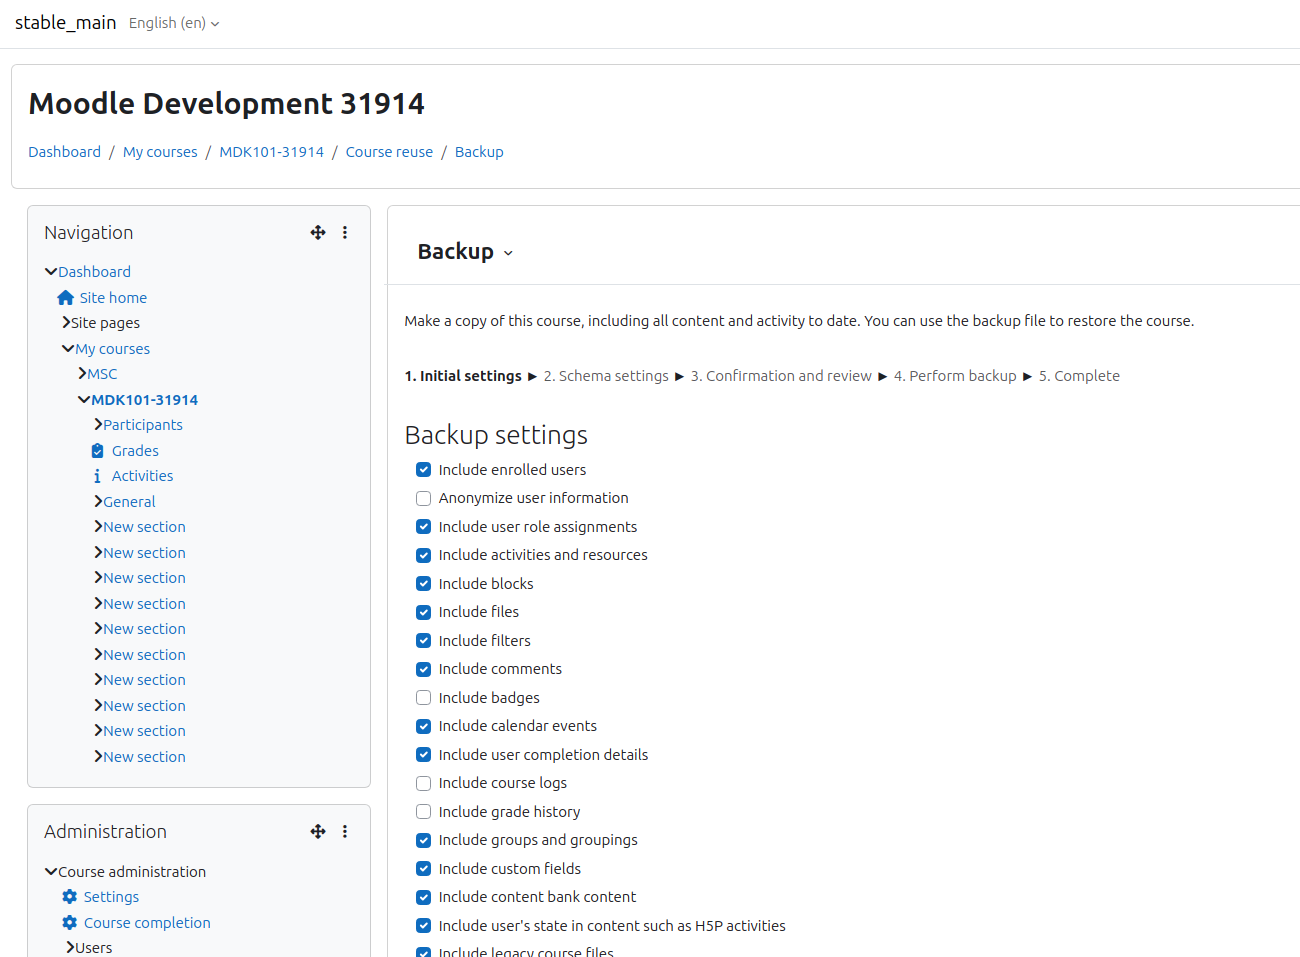Expand the General section node
The height and width of the screenshot is (957, 1300).
tap(98, 502)
